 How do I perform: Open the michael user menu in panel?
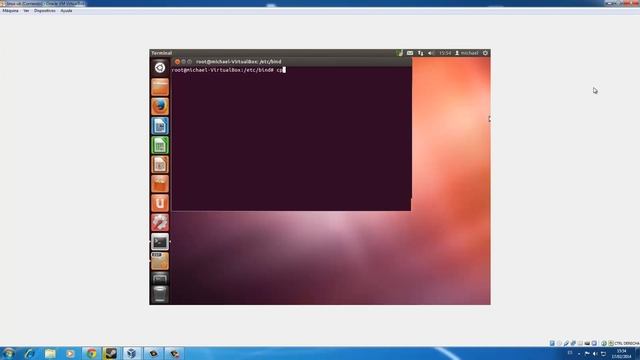click(467, 53)
